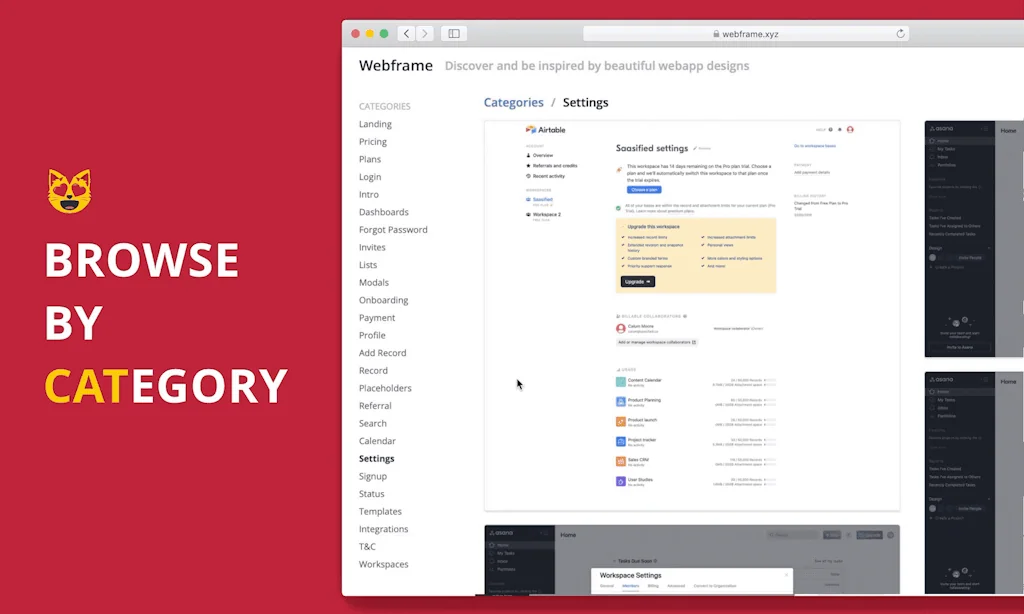
Task: Open the Forgot Password category
Action: coord(393,230)
